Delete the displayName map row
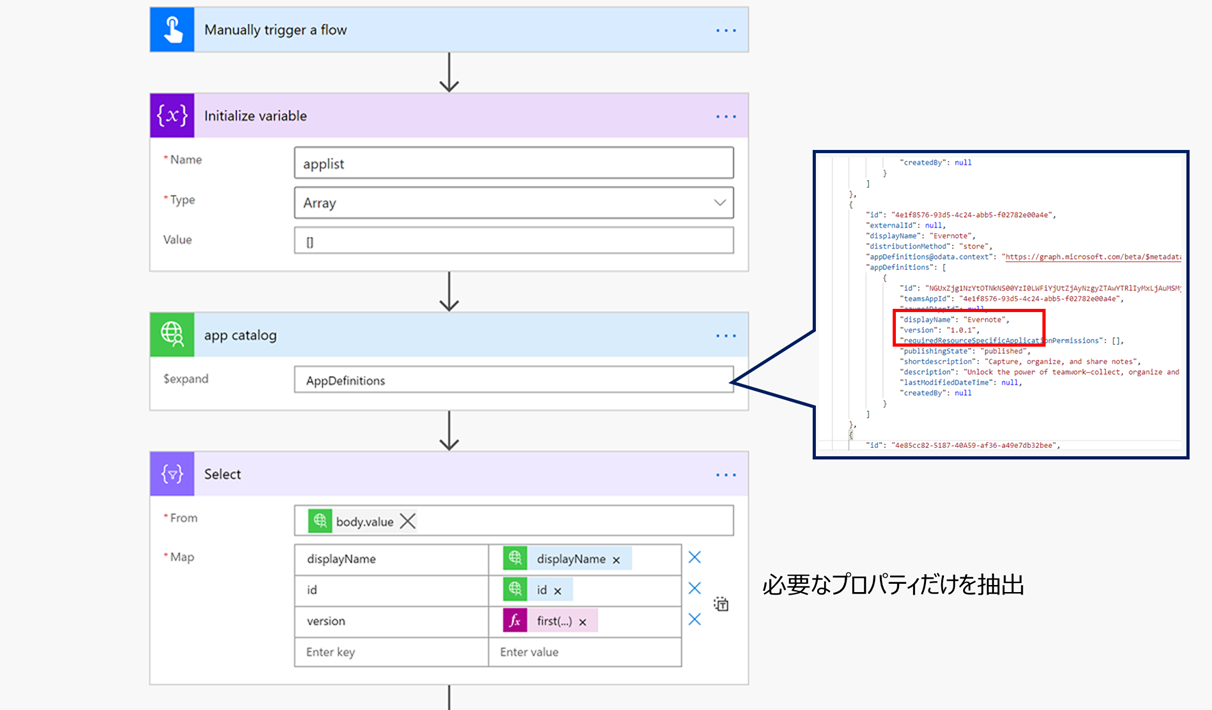 pyautogui.click(x=695, y=558)
